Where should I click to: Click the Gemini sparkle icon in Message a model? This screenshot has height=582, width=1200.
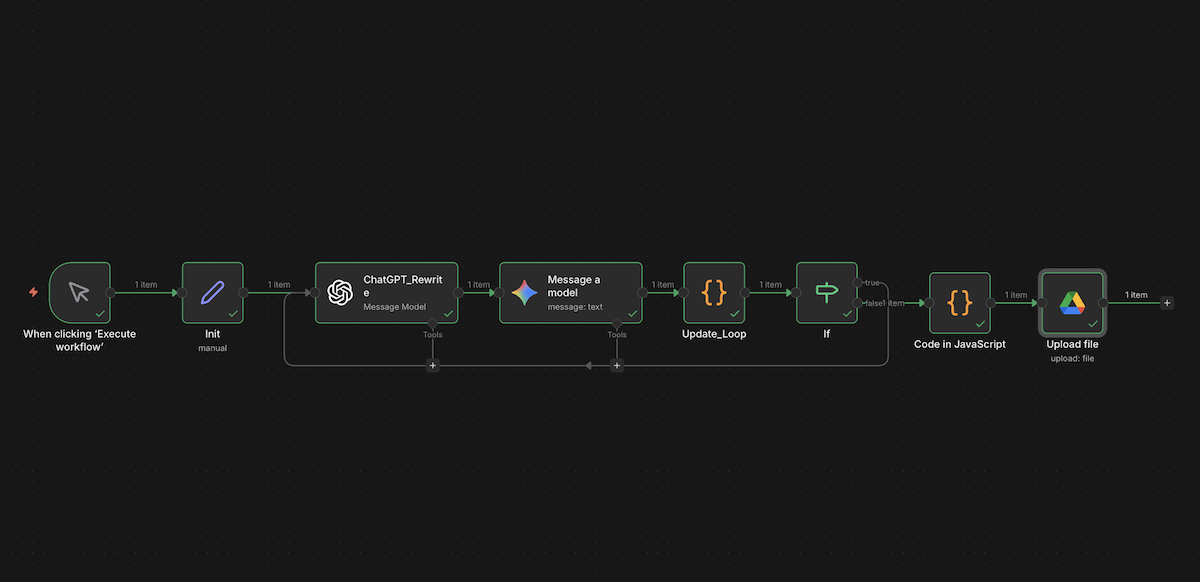point(525,292)
